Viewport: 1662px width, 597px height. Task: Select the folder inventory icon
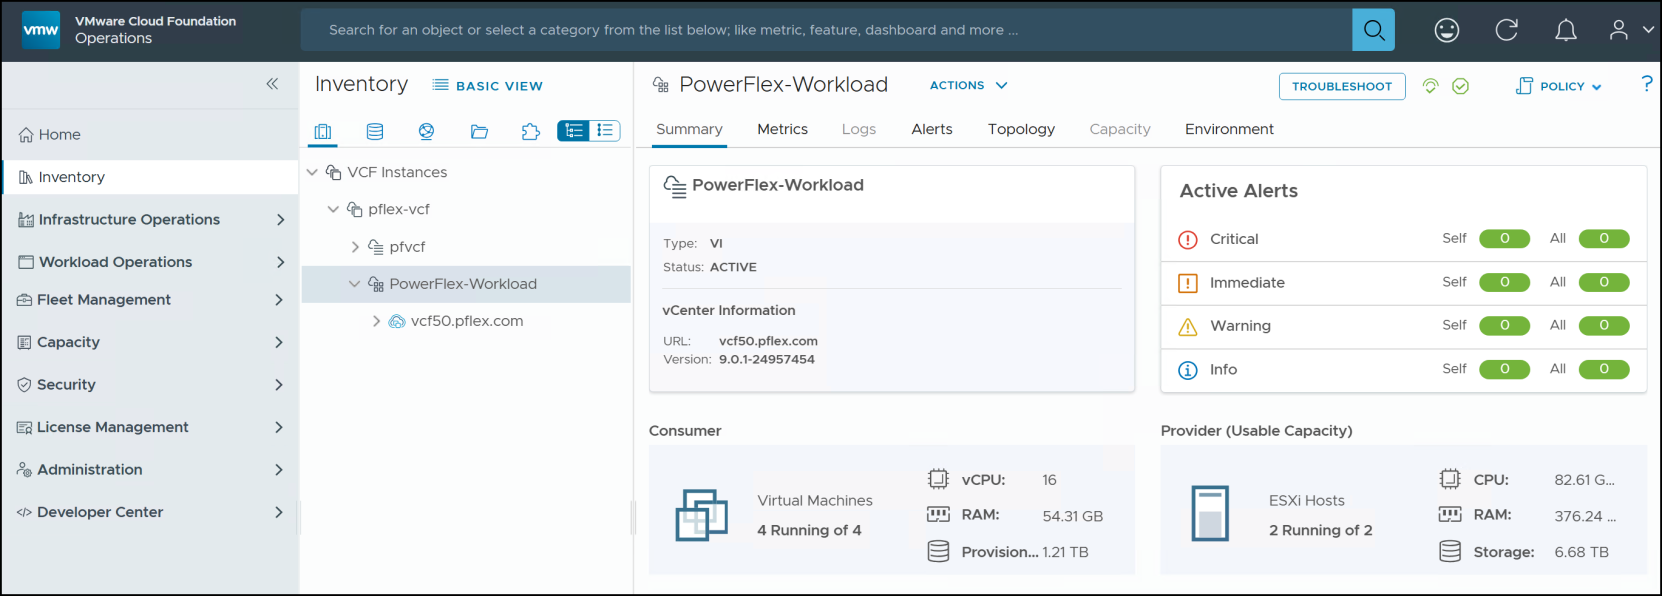tap(479, 131)
